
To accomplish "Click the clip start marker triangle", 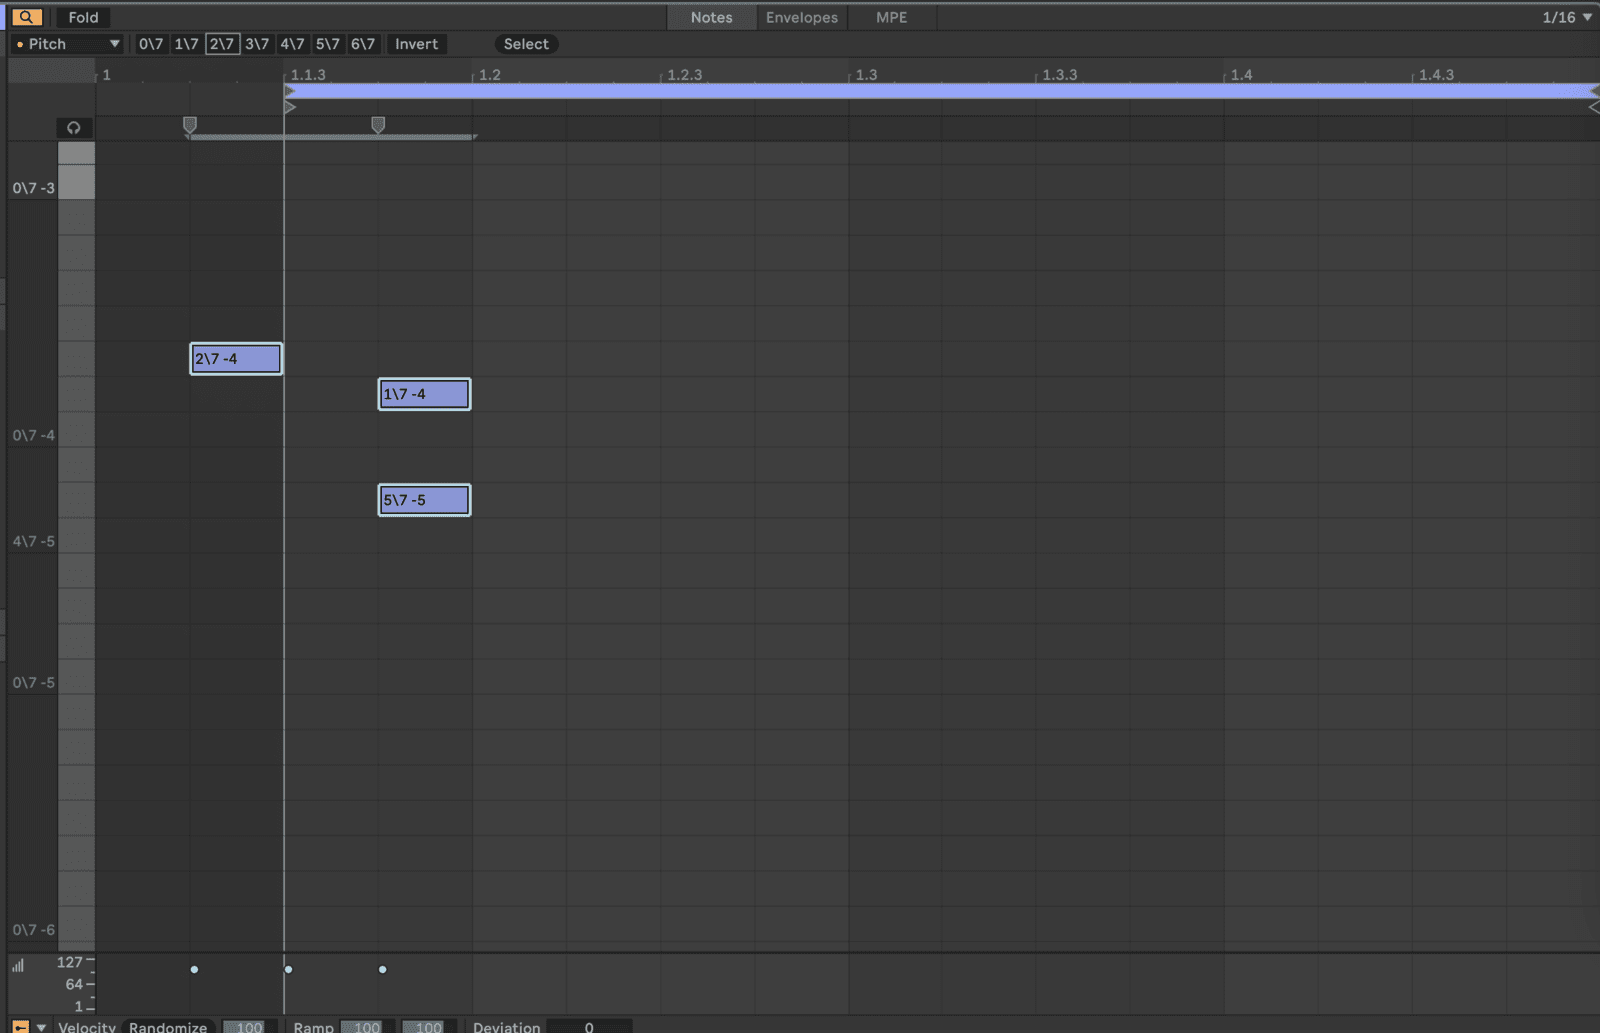I will 290,106.
